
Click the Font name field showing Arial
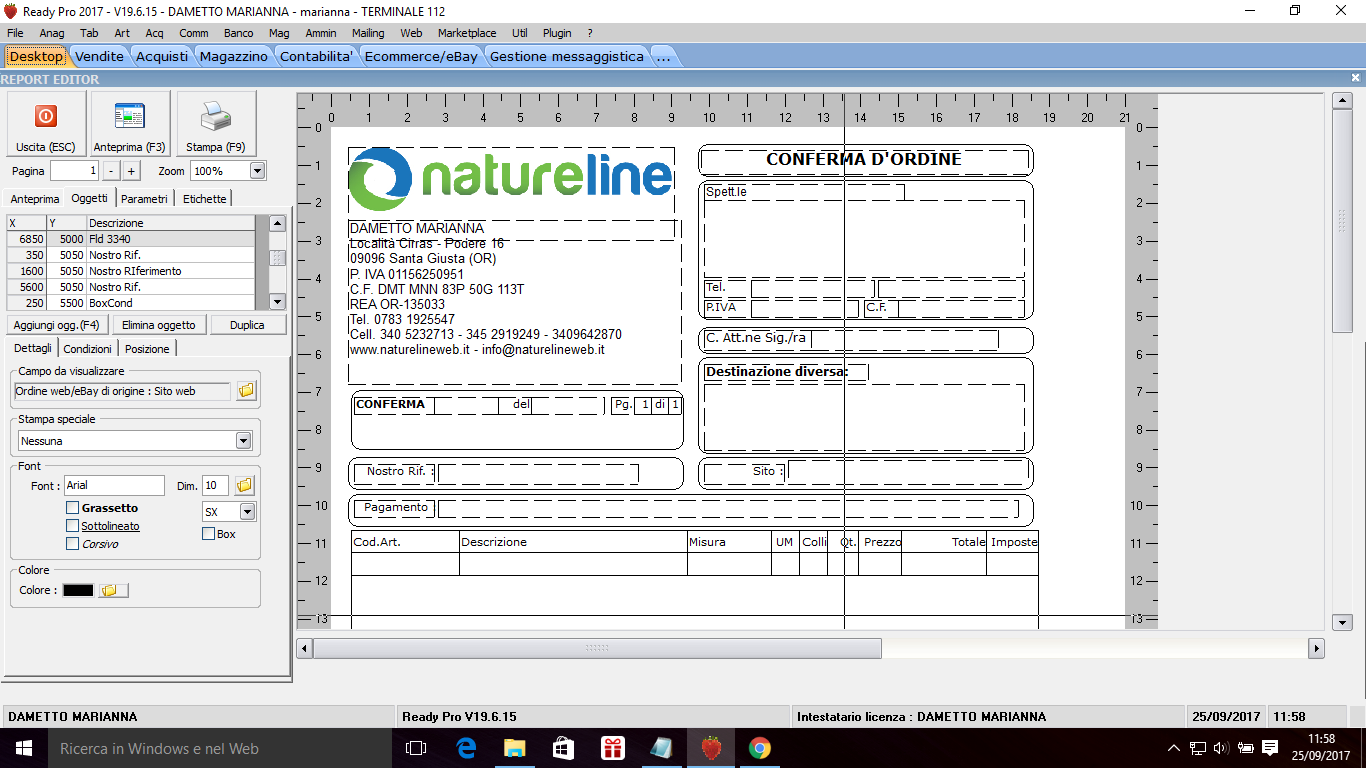click(x=114, y=486)
